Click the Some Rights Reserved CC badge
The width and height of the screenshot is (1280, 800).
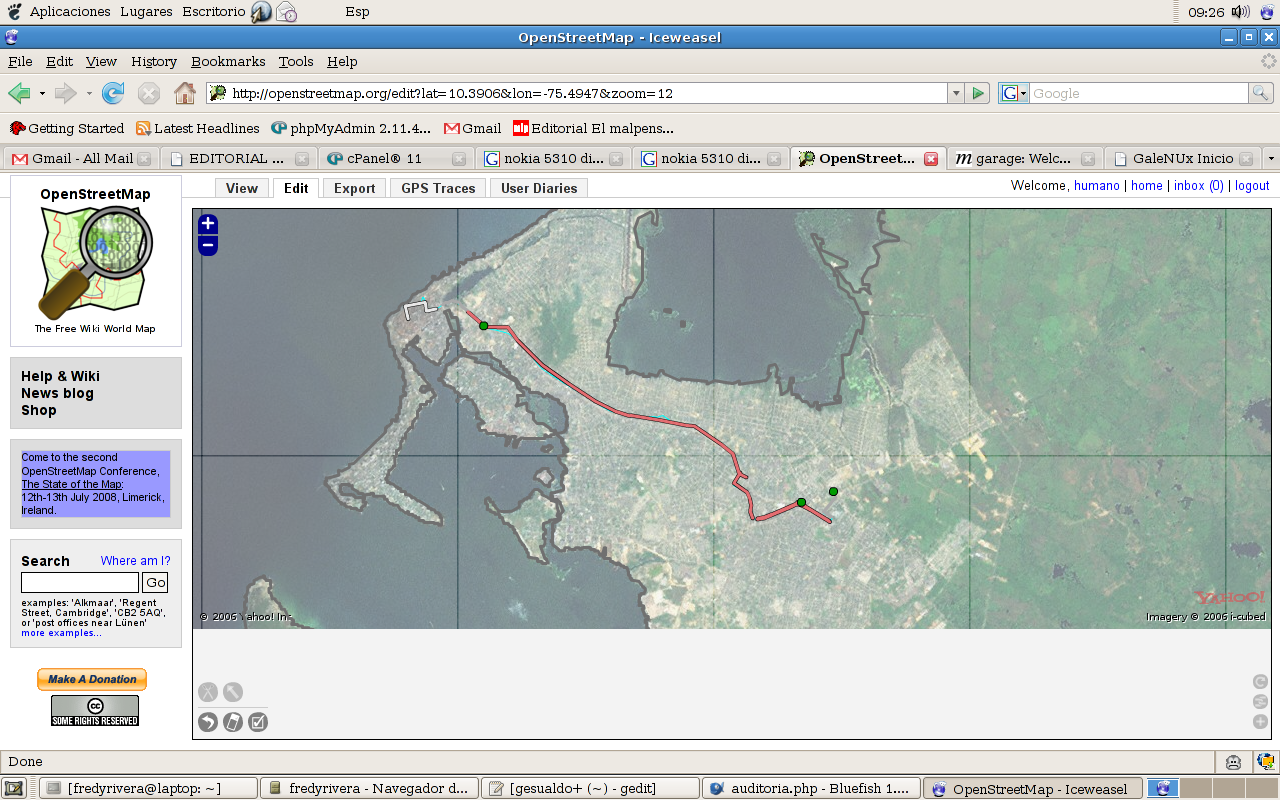click(x=95, y=710)
